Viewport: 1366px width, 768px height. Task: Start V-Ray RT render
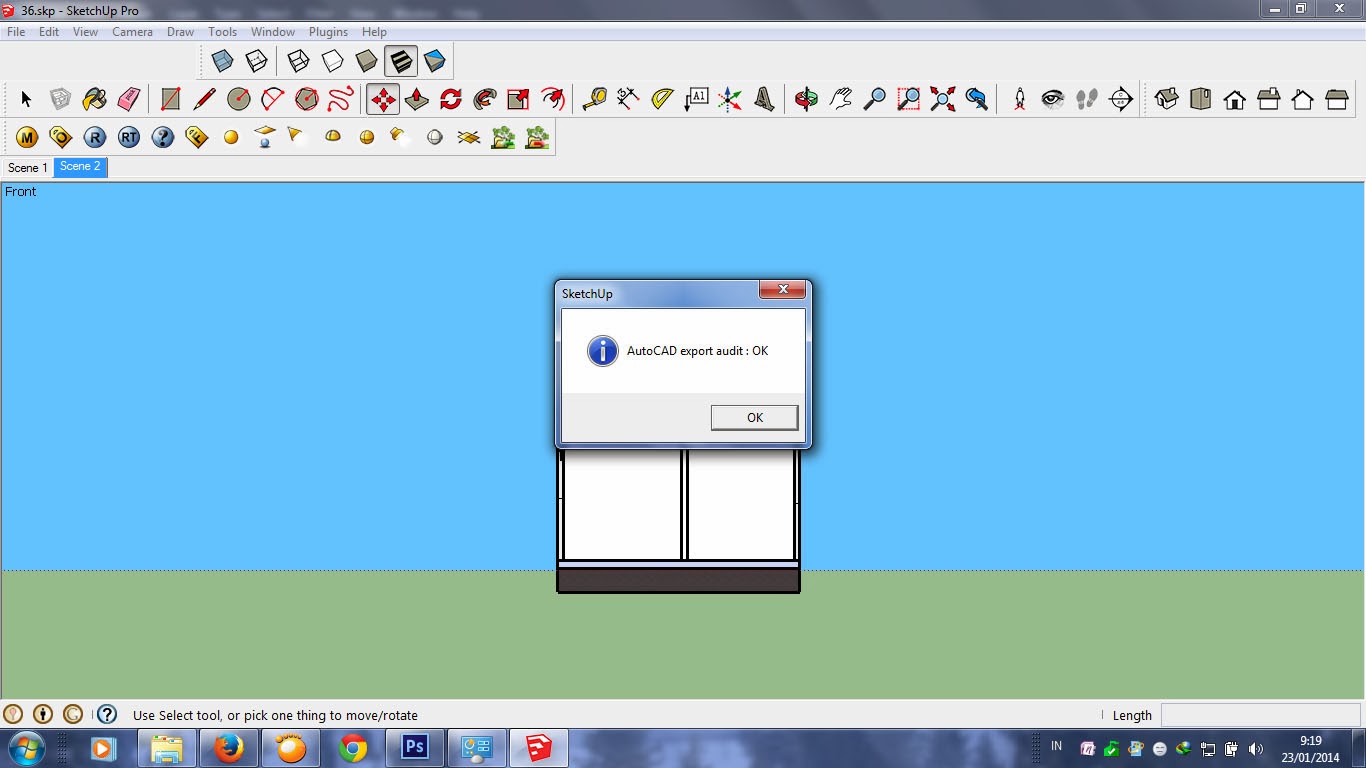pyautogui.click(x=129, y=137)
